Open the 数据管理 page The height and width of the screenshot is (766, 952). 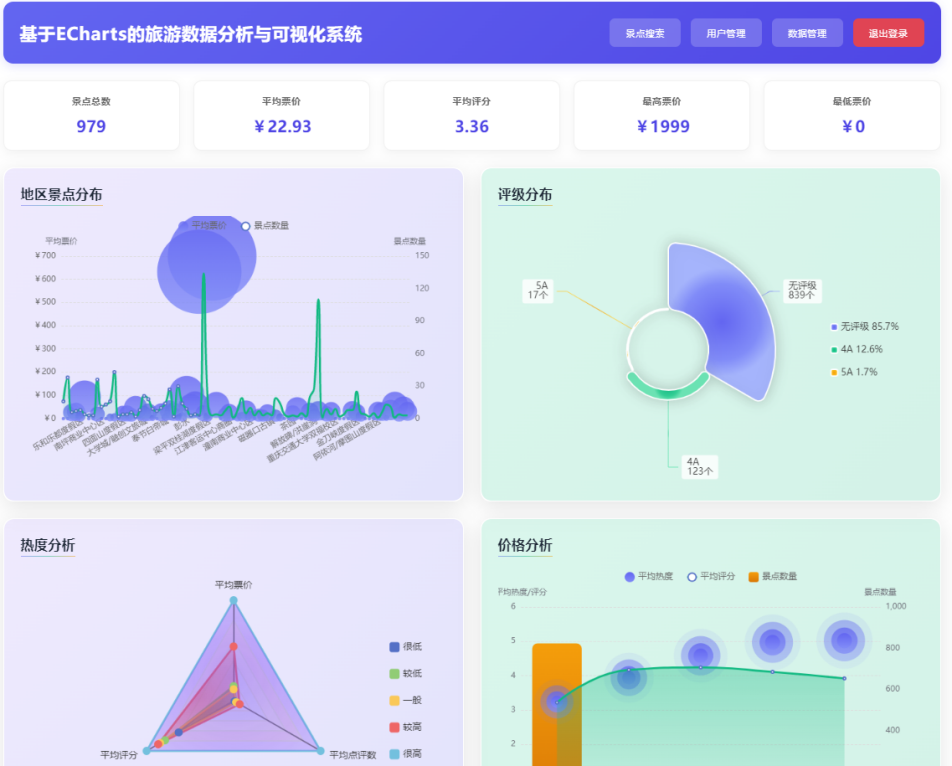(x=807, y=32)
